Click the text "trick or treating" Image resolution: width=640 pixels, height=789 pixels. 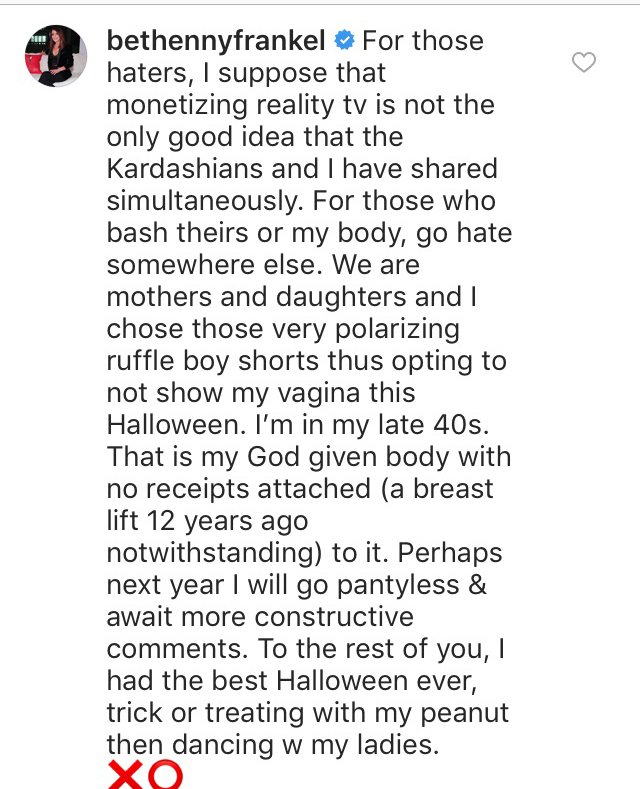click(x=205, y=713)
